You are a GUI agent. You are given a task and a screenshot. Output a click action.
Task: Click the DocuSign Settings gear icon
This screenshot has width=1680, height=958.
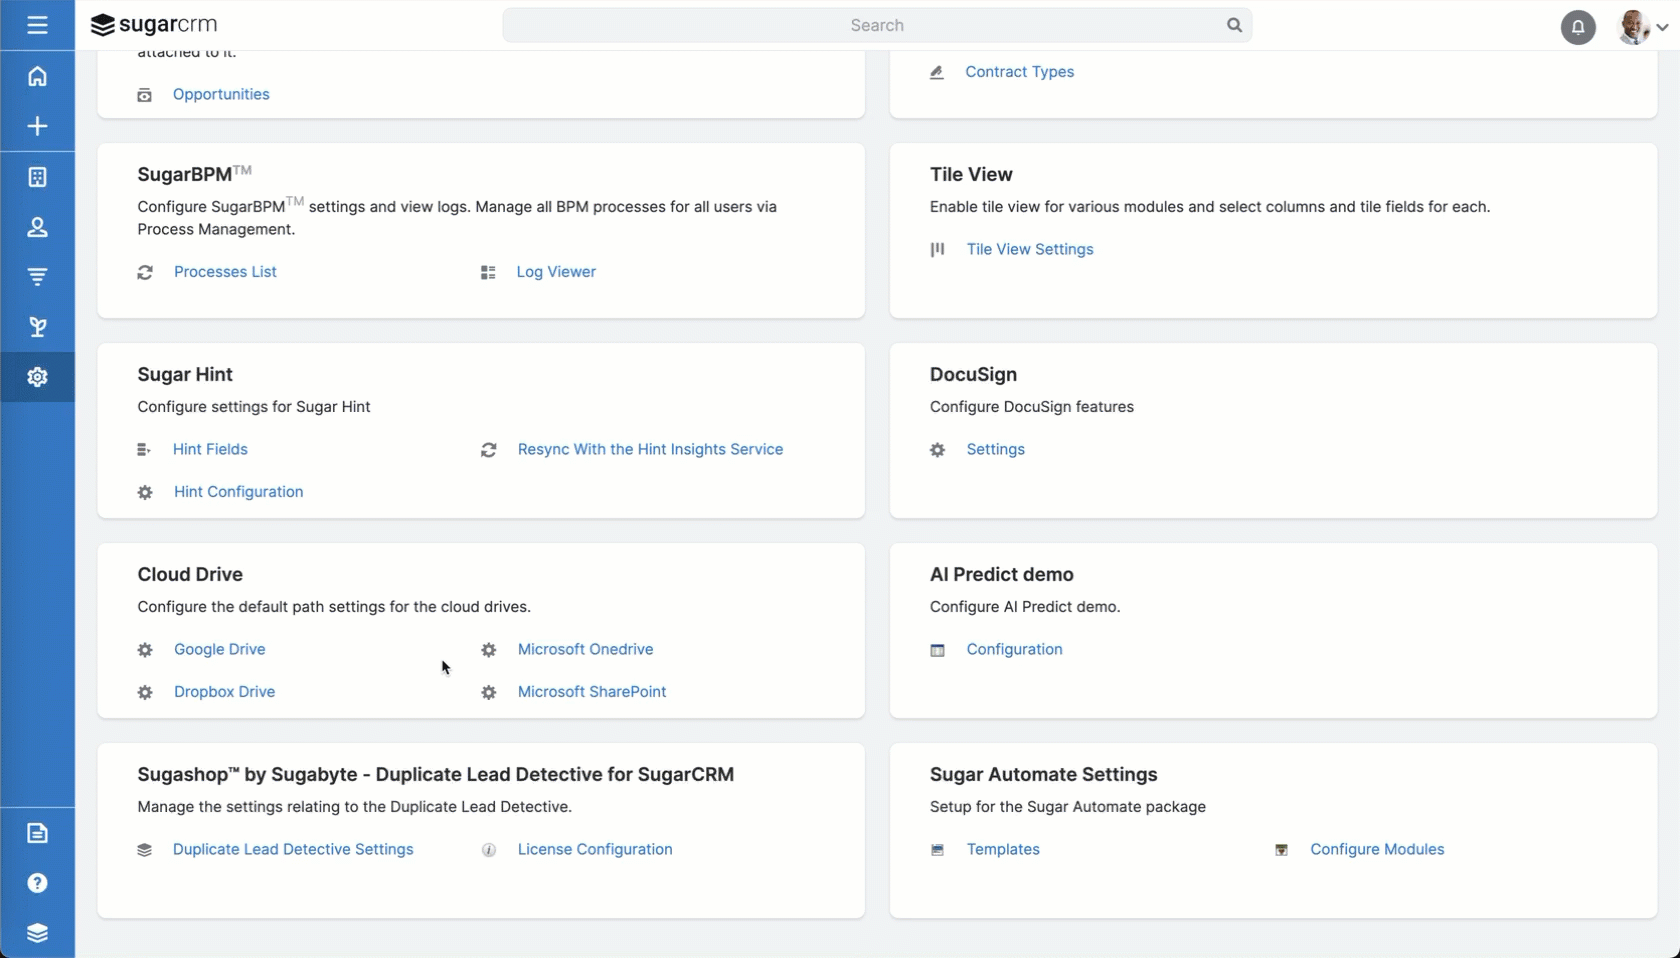point(937,450)
